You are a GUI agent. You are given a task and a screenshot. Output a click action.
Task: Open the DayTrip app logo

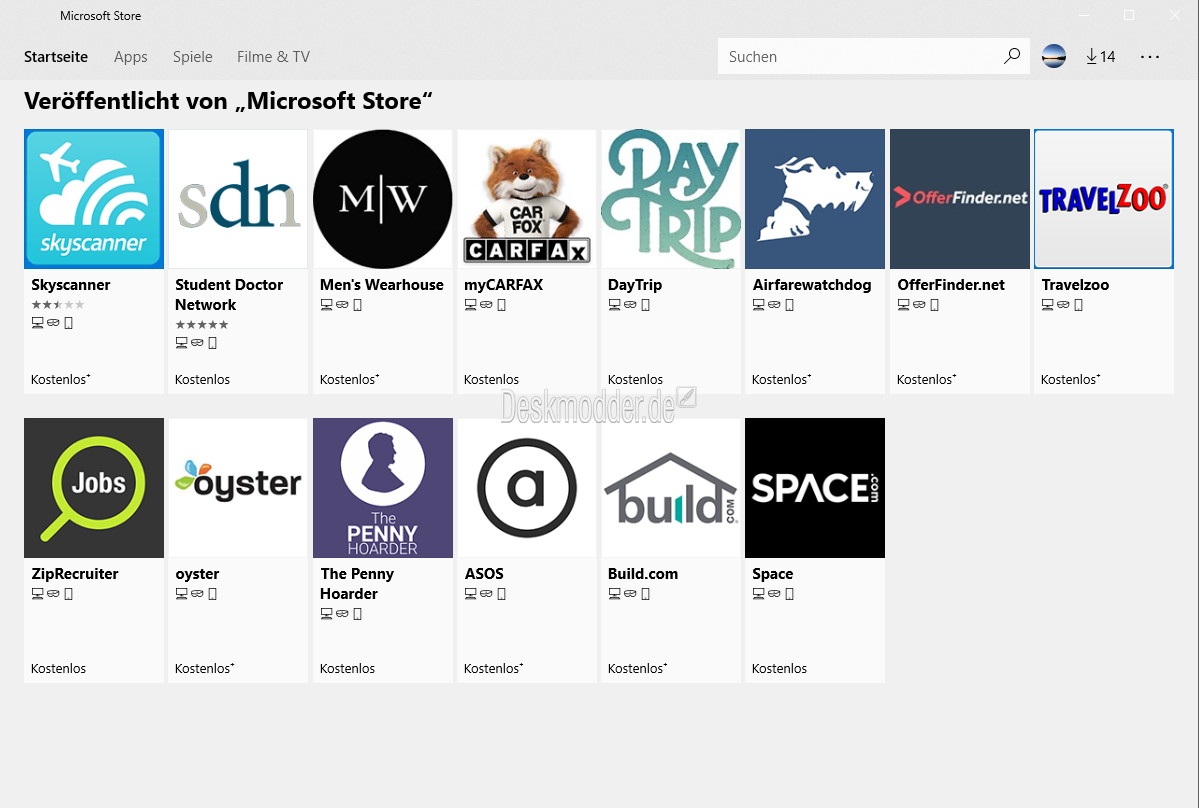pos(671,199)
